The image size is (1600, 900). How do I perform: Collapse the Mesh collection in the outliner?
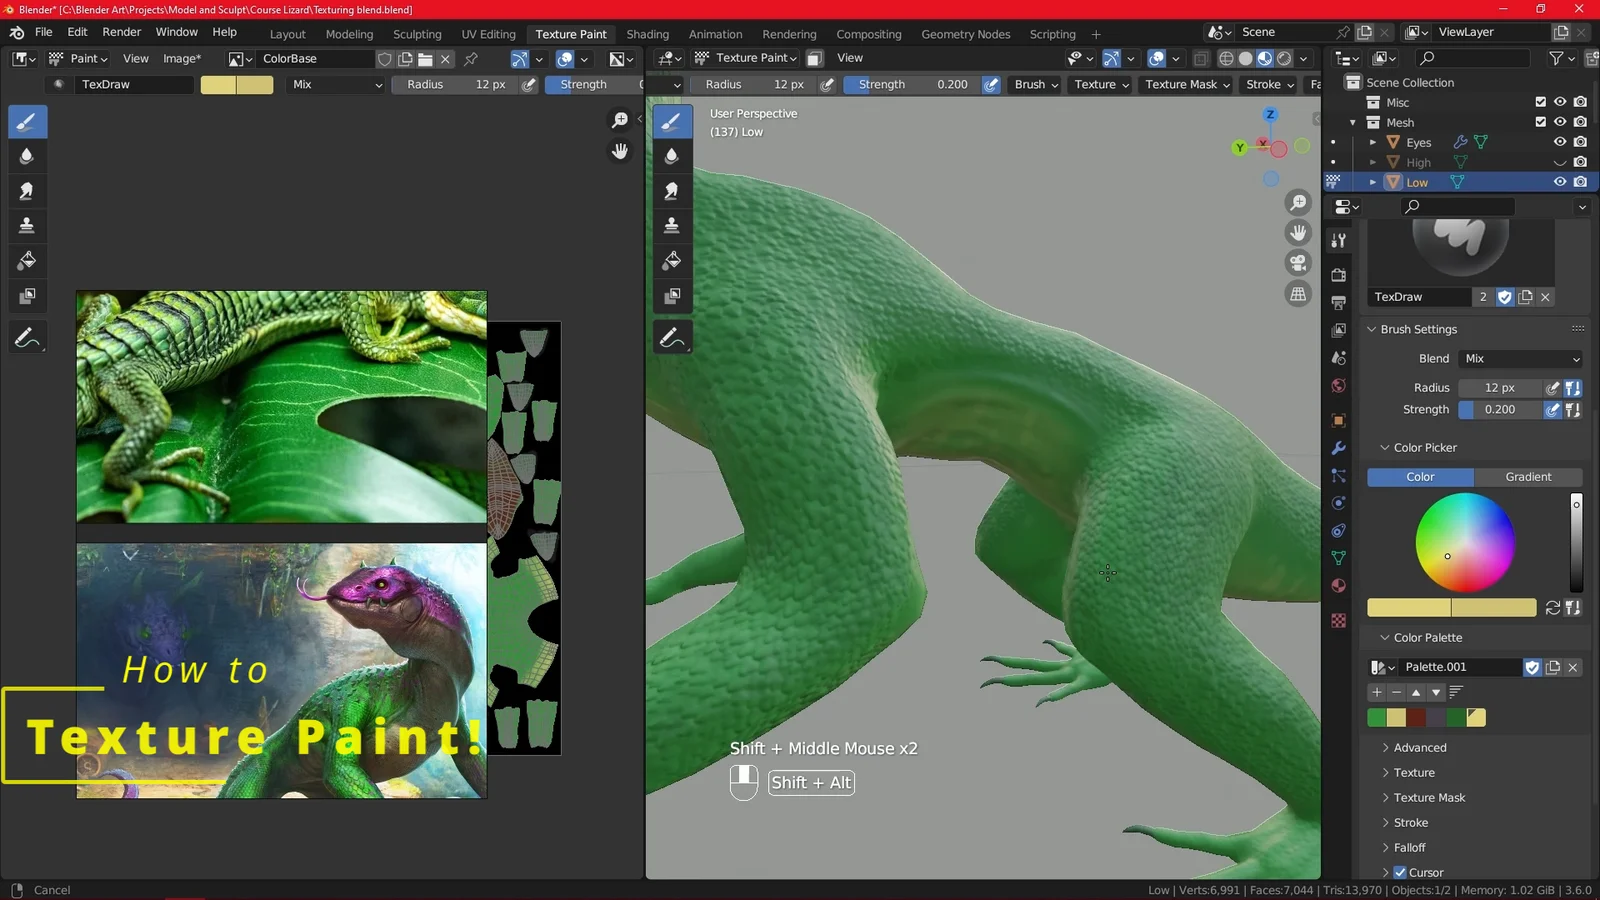pyautogui.click(x=1353, y=122)
